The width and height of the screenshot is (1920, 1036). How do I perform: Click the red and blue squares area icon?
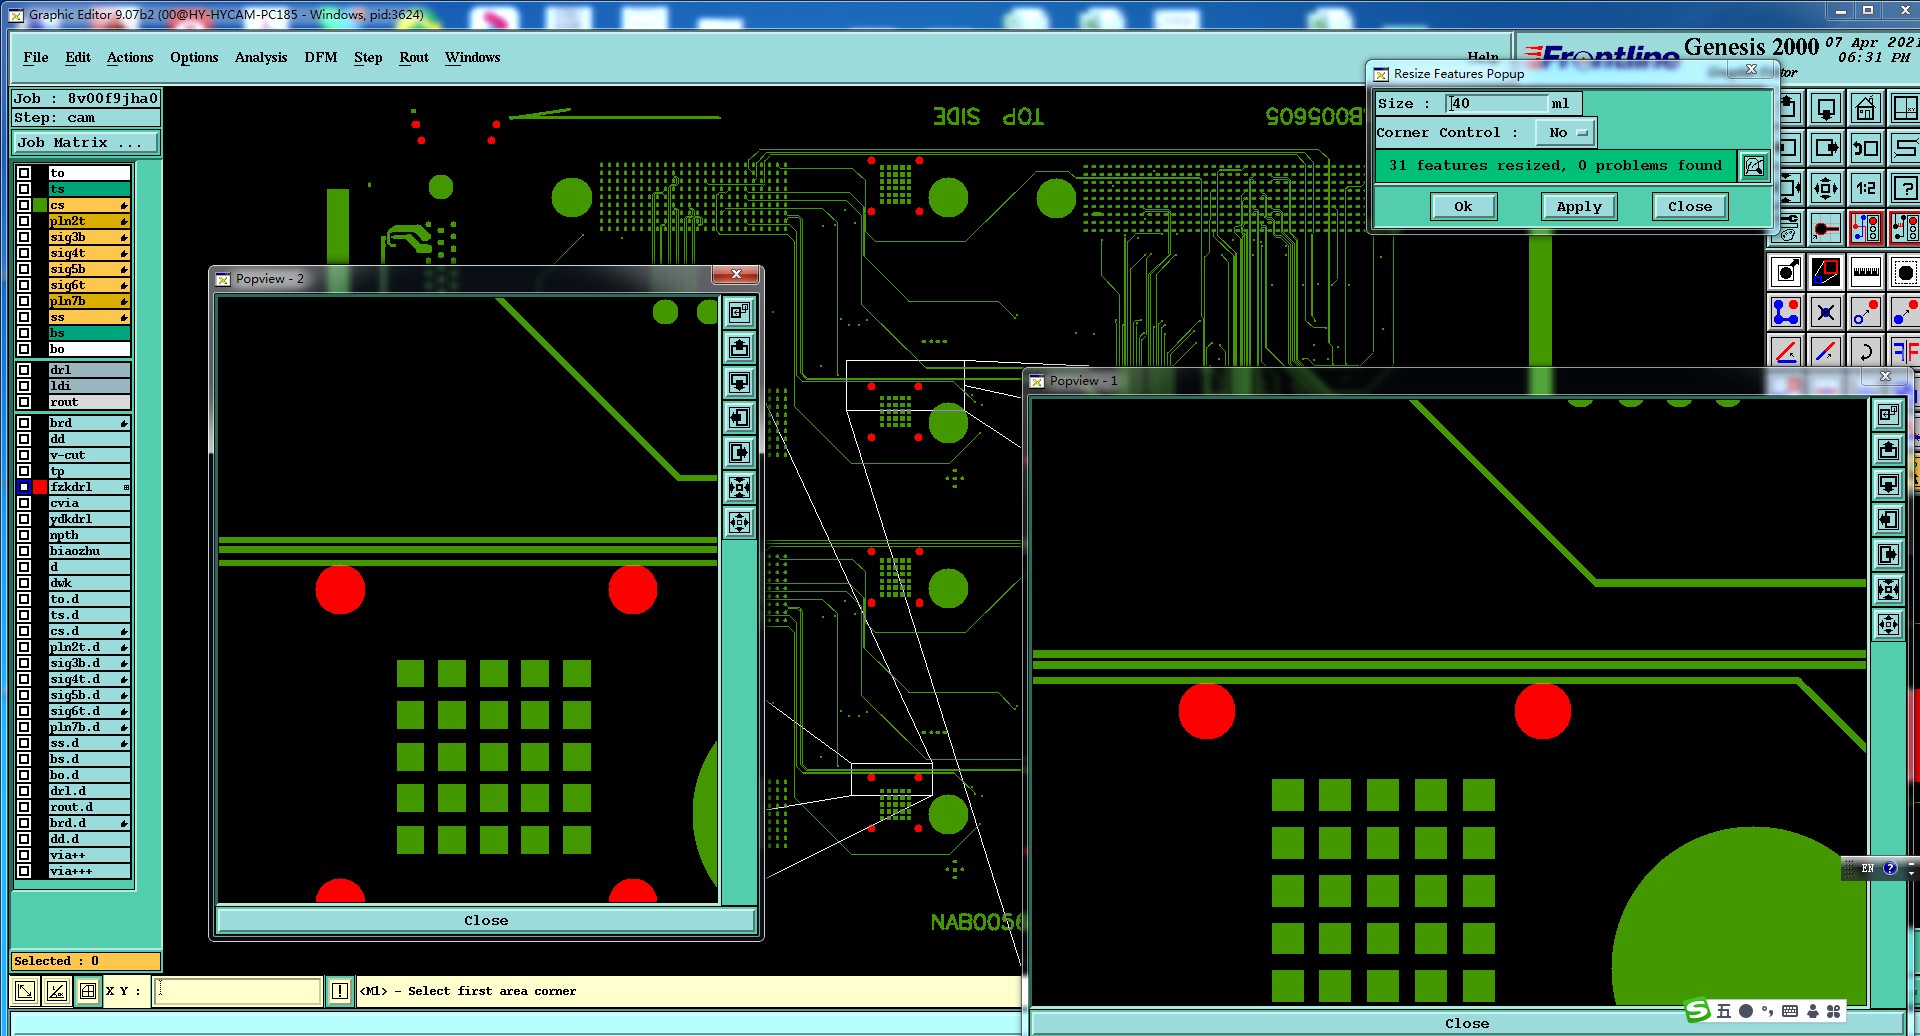(x=1826, y=272)
